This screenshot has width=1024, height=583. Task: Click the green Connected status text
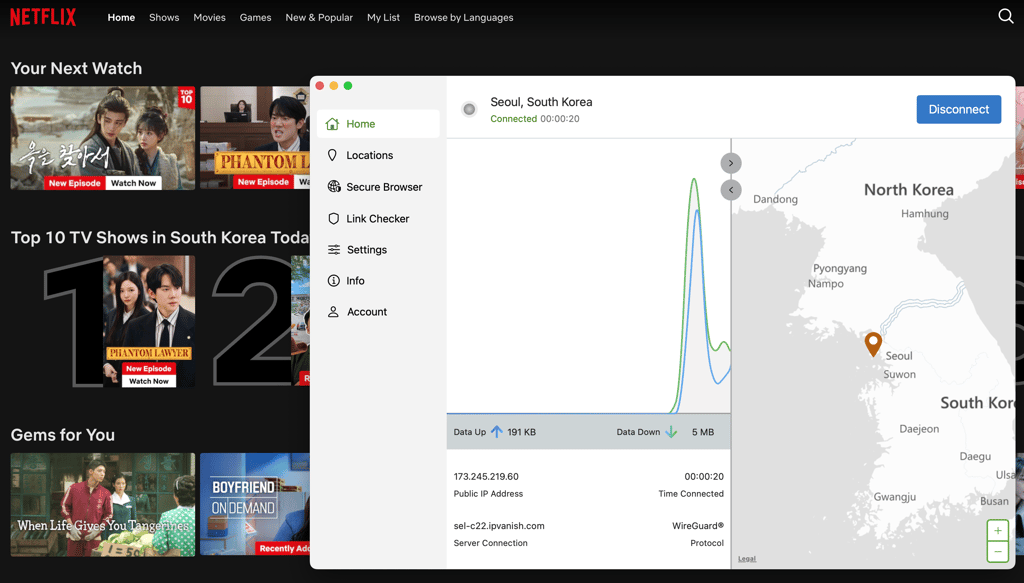pos(513,119)
